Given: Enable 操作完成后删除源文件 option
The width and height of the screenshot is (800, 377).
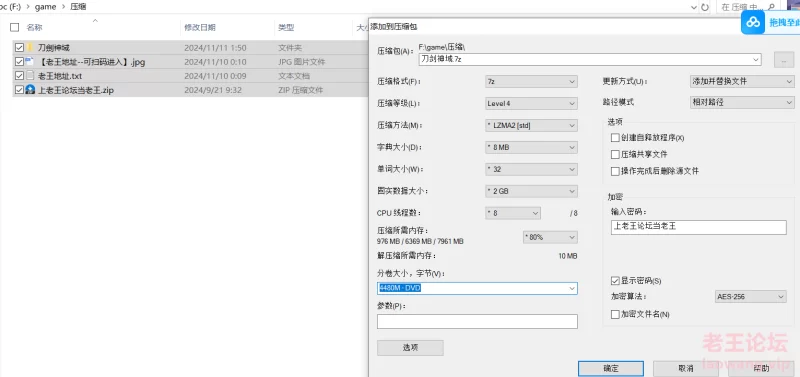Looking at the screenshot, I should 615,171.
